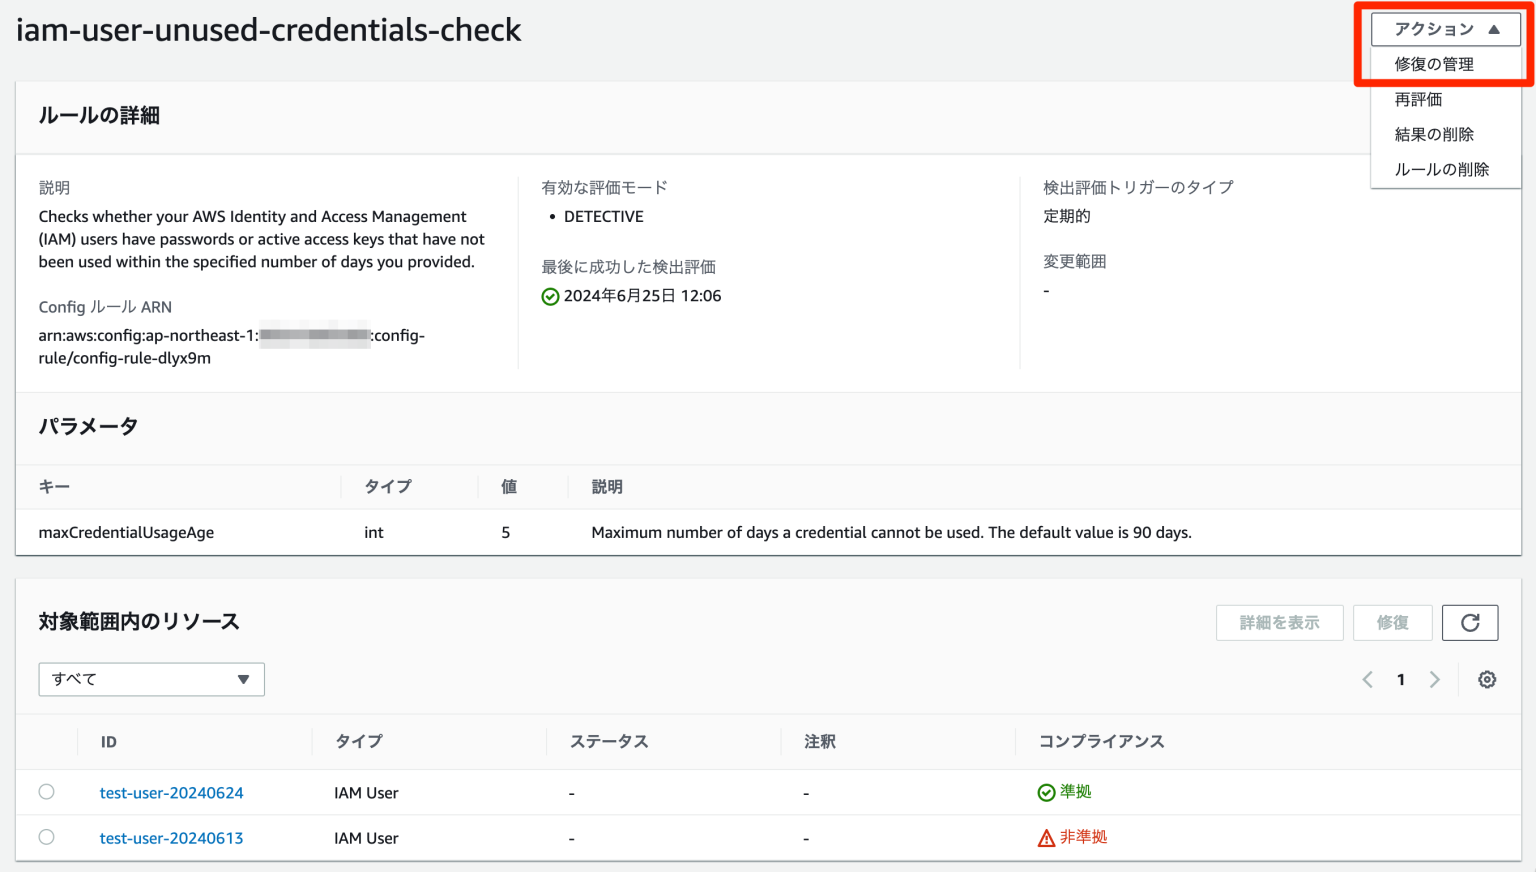Image resolution: width=1536 pixels, height=872 pixels.
Task: Select the radio button for test-user-20240624
Action: point(46,791)
